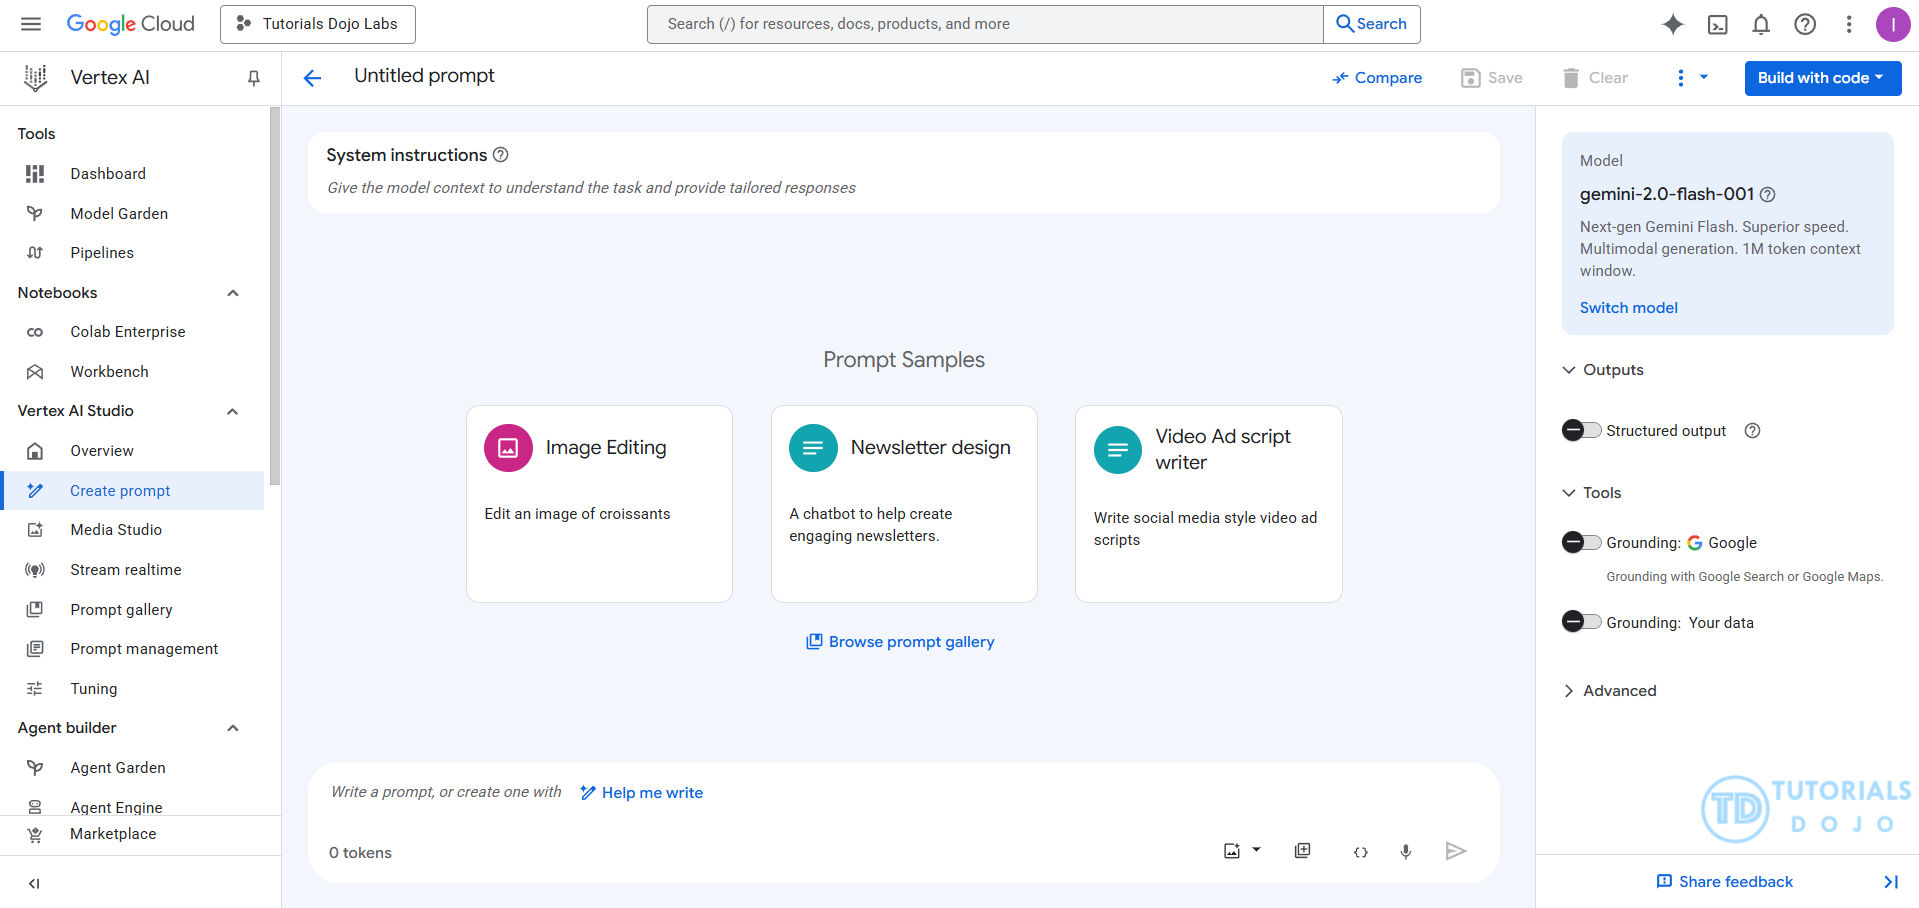Pin the Vertex AI product
Image resolution: width=1919 pixels, height=908 pixels.
coord(254,78)
